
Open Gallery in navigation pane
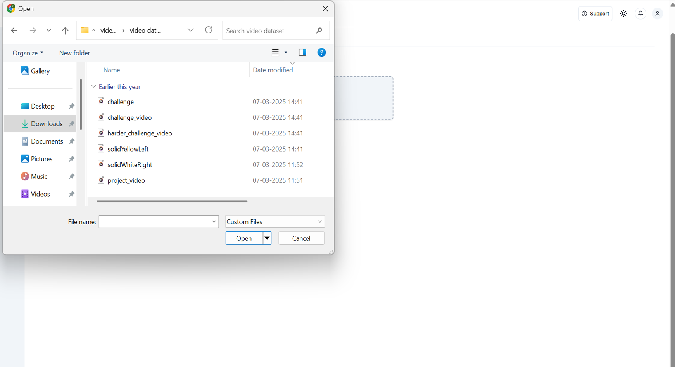point(35,71)
